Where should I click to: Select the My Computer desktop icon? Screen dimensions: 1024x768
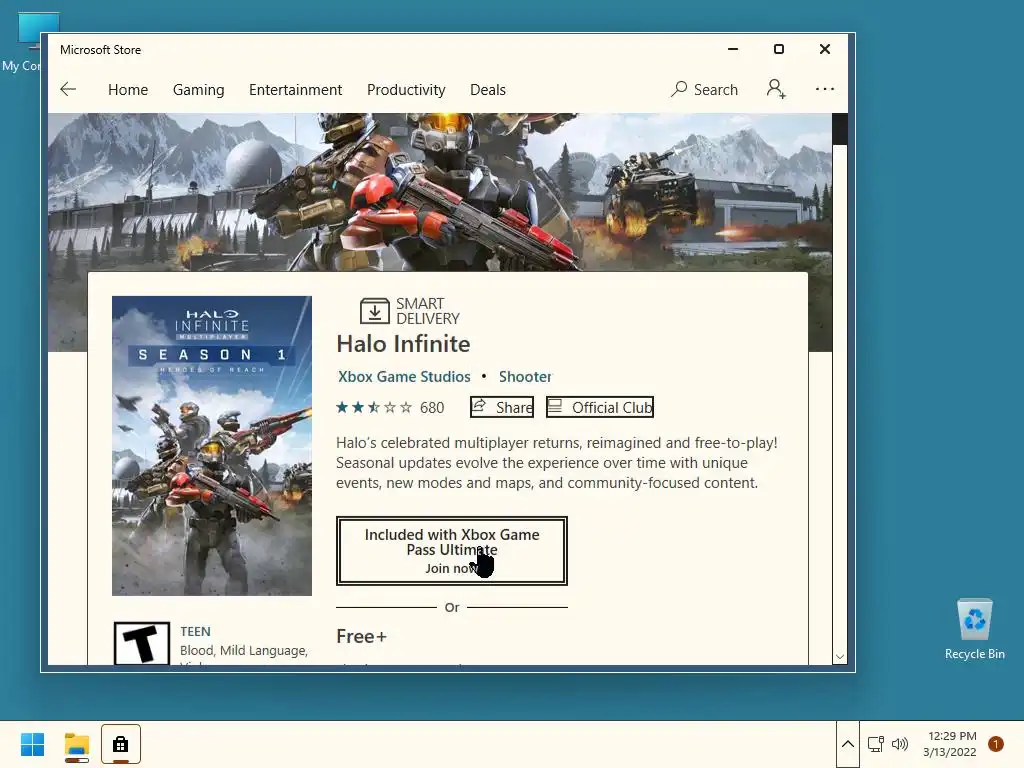[23, 42]
